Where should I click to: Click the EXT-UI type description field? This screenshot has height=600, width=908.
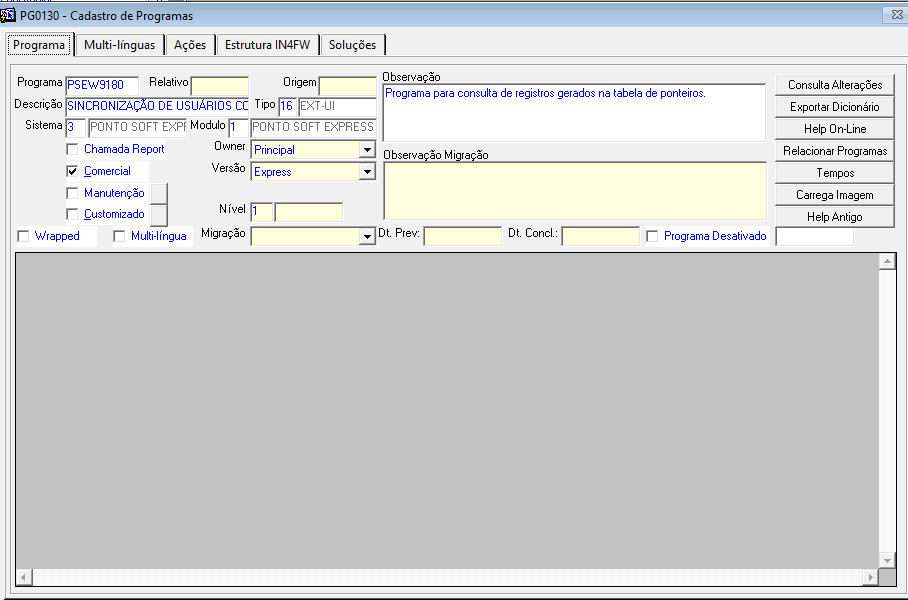[337, 107]
